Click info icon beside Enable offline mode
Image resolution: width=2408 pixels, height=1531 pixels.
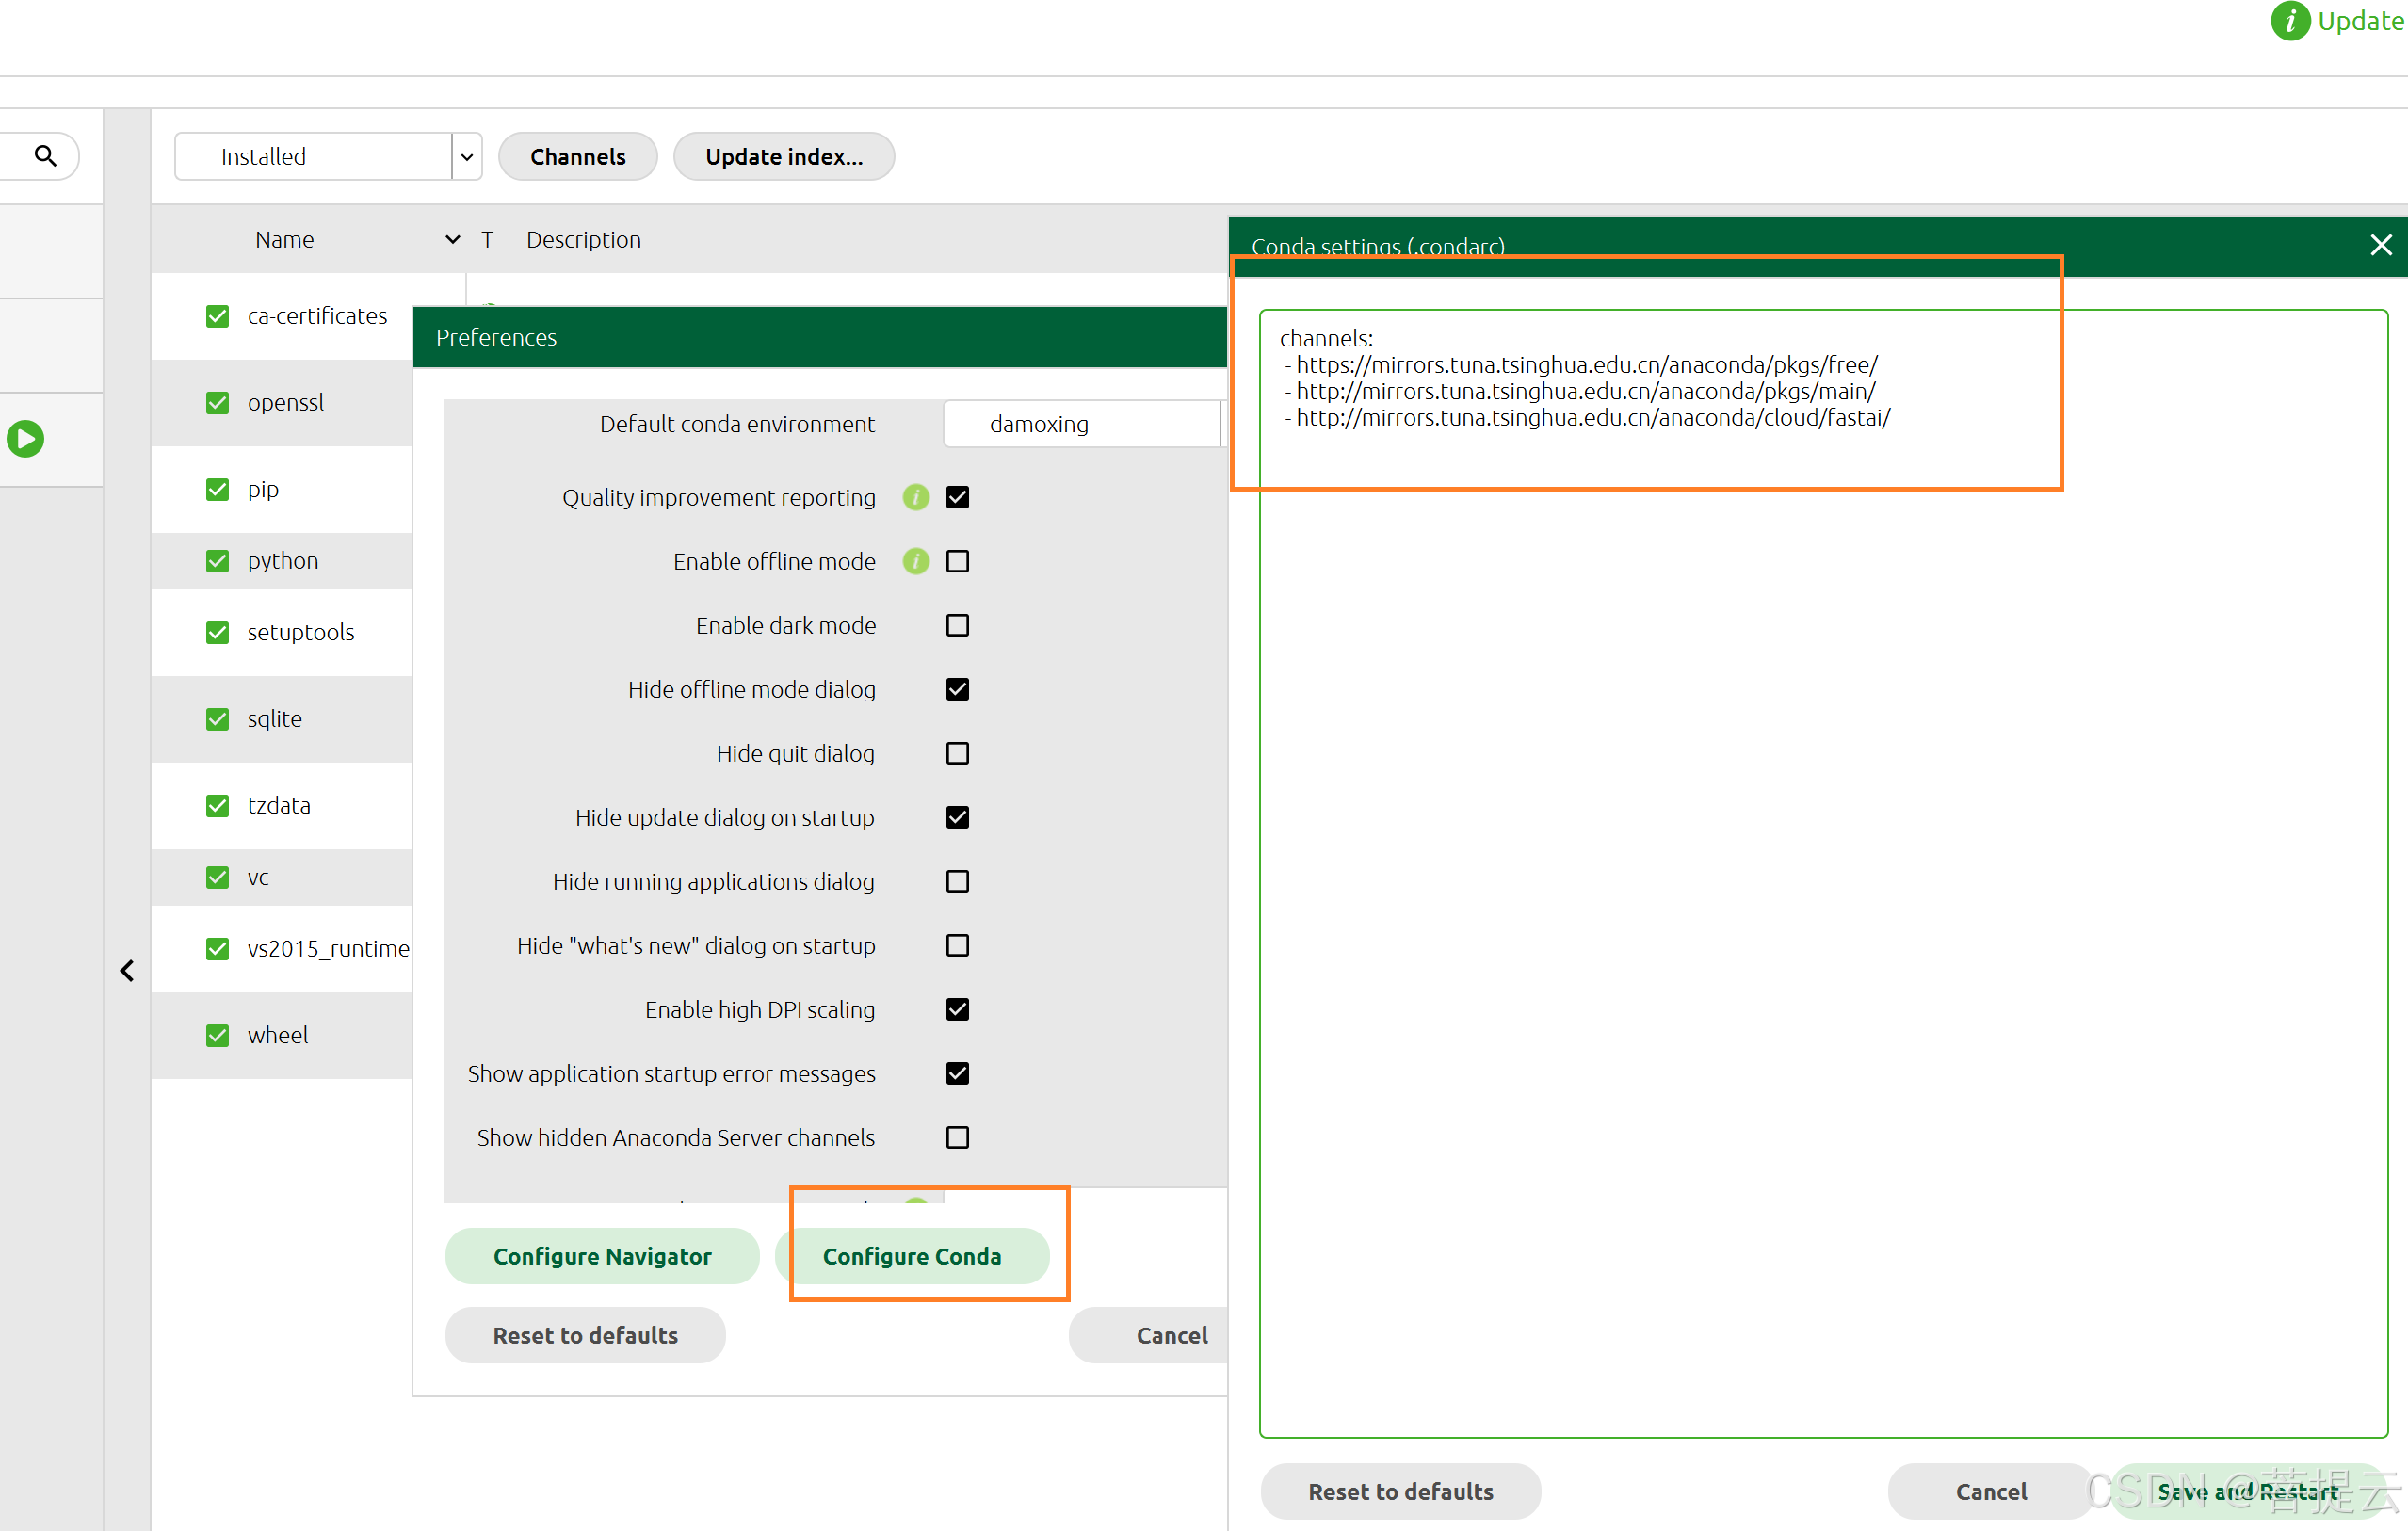click(915, 561)
